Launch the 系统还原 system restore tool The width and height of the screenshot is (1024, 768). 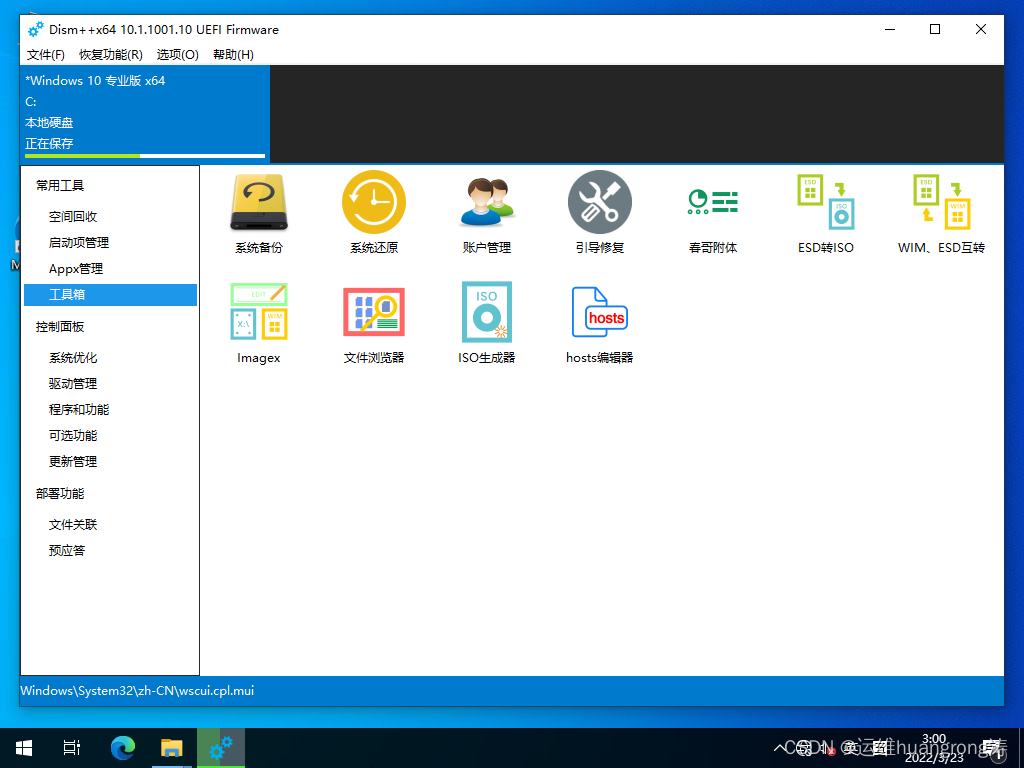coord(374,212)
